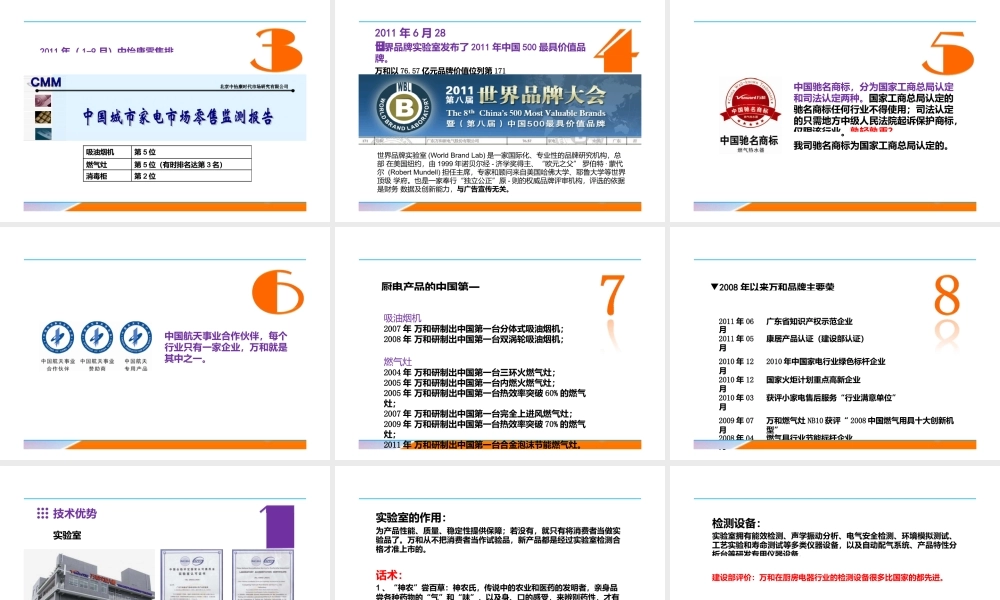Click the entry 国家火炬计划重点高新企业
This screenshot has height=600, width=1000.
pyautogui.click(x=813, y=379)
